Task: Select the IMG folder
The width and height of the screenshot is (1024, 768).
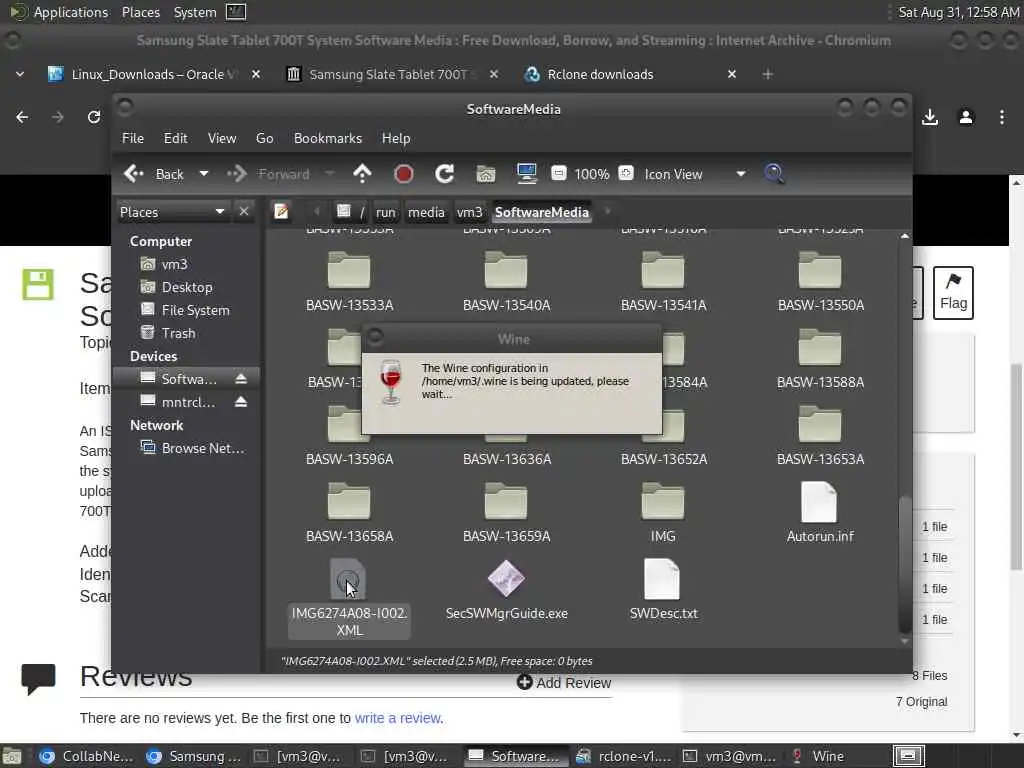Action: (x=663, y=513)
